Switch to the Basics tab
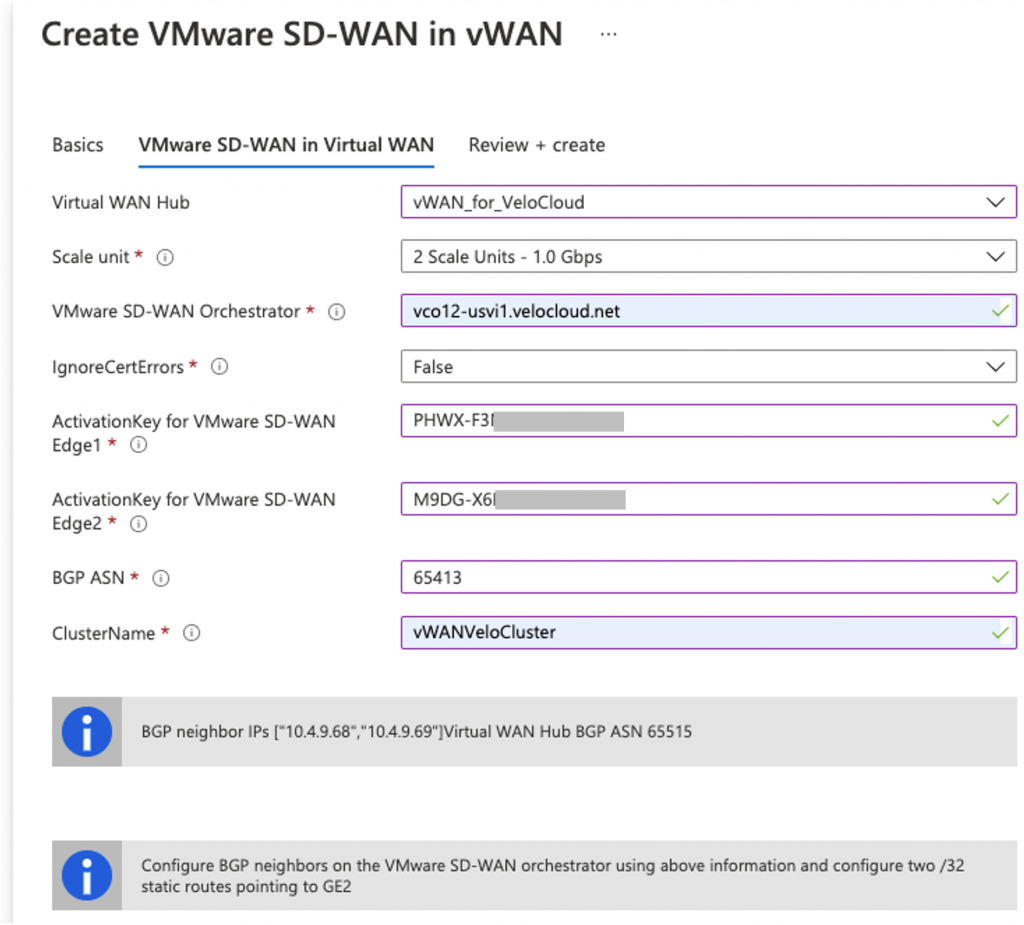This screenshot has width=1024, height=925. (x=78, y=145)
